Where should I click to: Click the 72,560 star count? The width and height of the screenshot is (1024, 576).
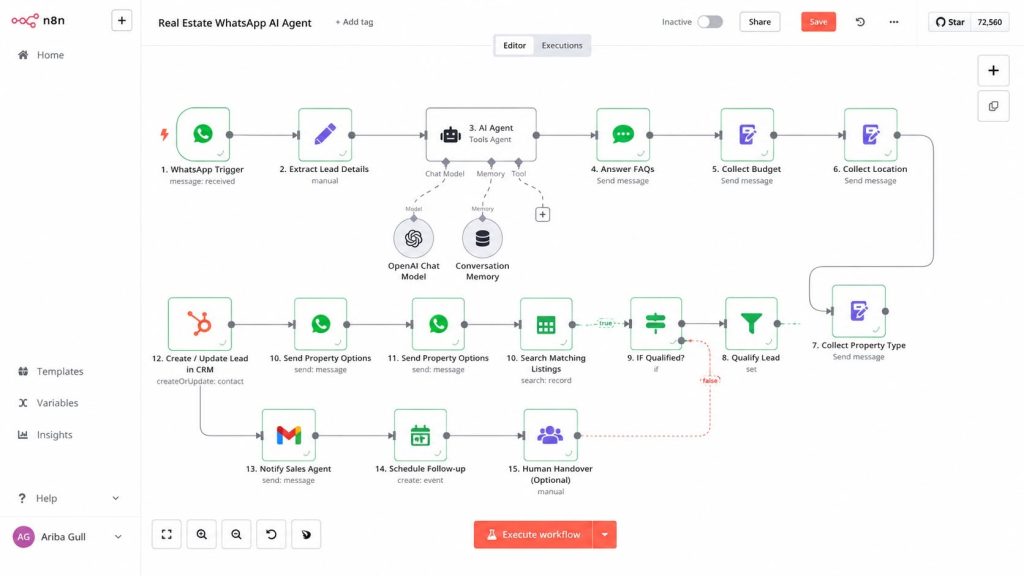tap(989, 22)
